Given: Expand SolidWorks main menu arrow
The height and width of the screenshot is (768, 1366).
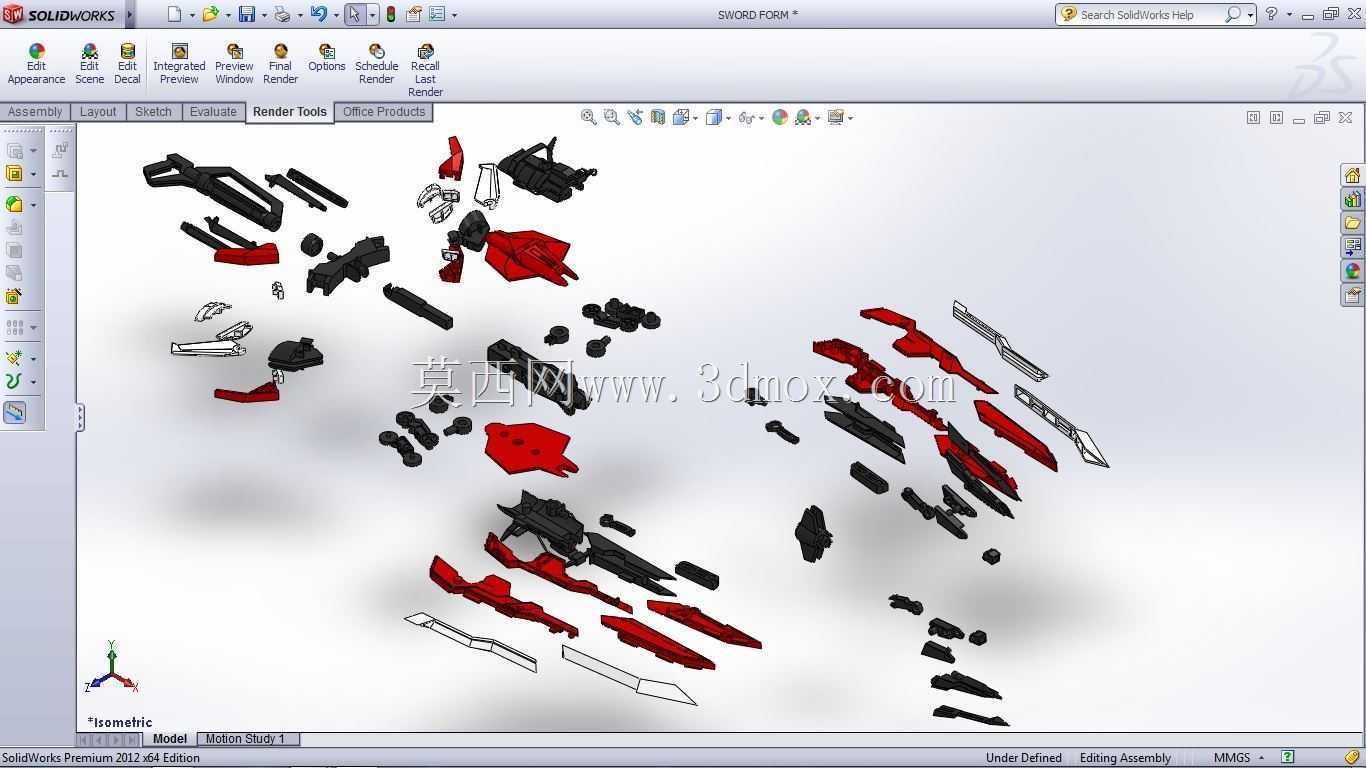Looking at the screenshot, I should (x=129, y=14).
